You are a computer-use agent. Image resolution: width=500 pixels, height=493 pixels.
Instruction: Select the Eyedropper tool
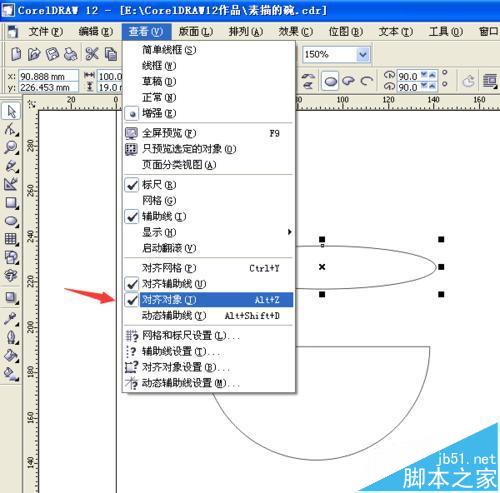click(11, 319)
